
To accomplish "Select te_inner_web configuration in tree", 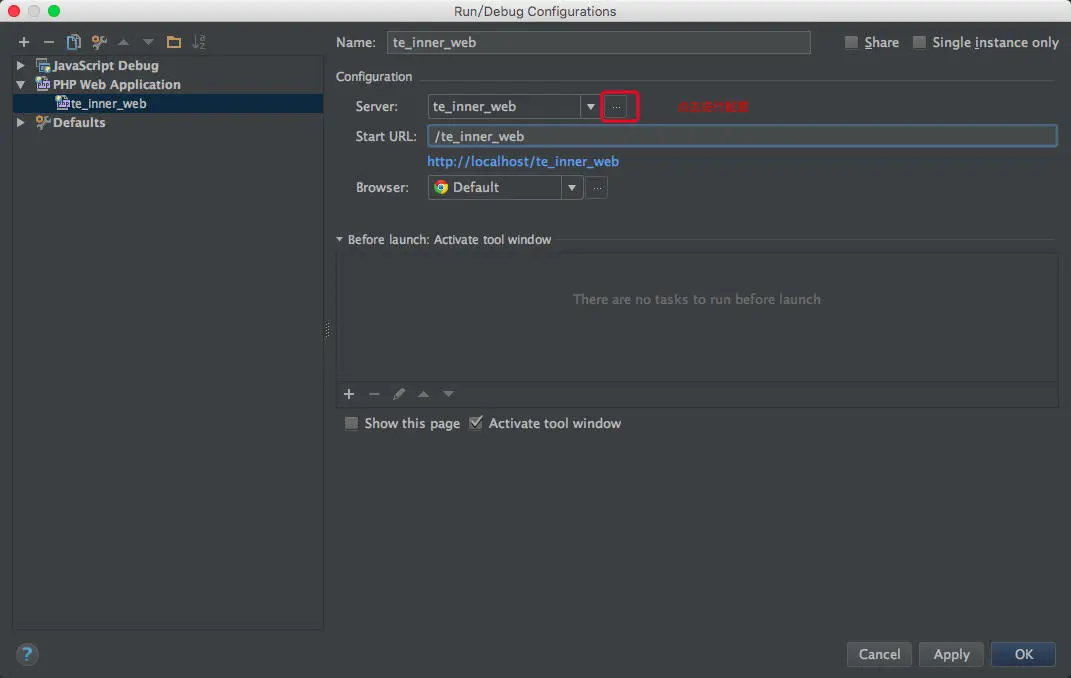I will point(168,103).
